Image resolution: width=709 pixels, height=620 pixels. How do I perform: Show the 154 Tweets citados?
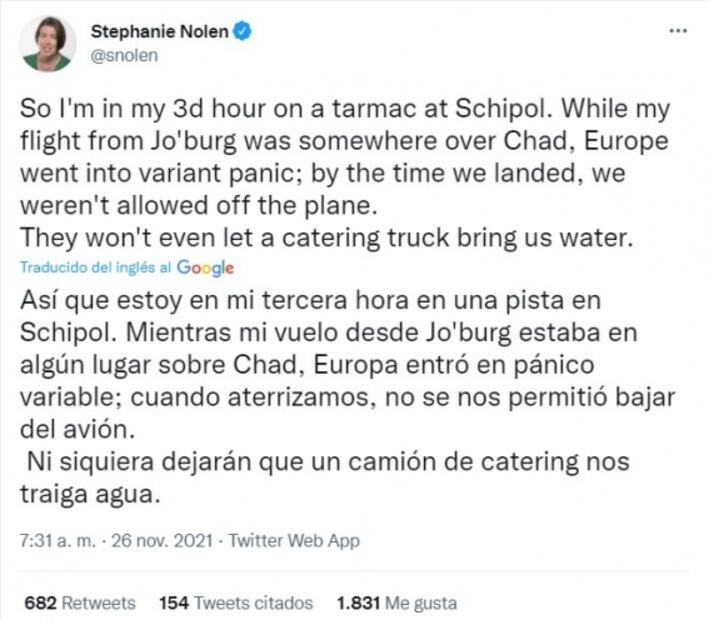(236, 603)
